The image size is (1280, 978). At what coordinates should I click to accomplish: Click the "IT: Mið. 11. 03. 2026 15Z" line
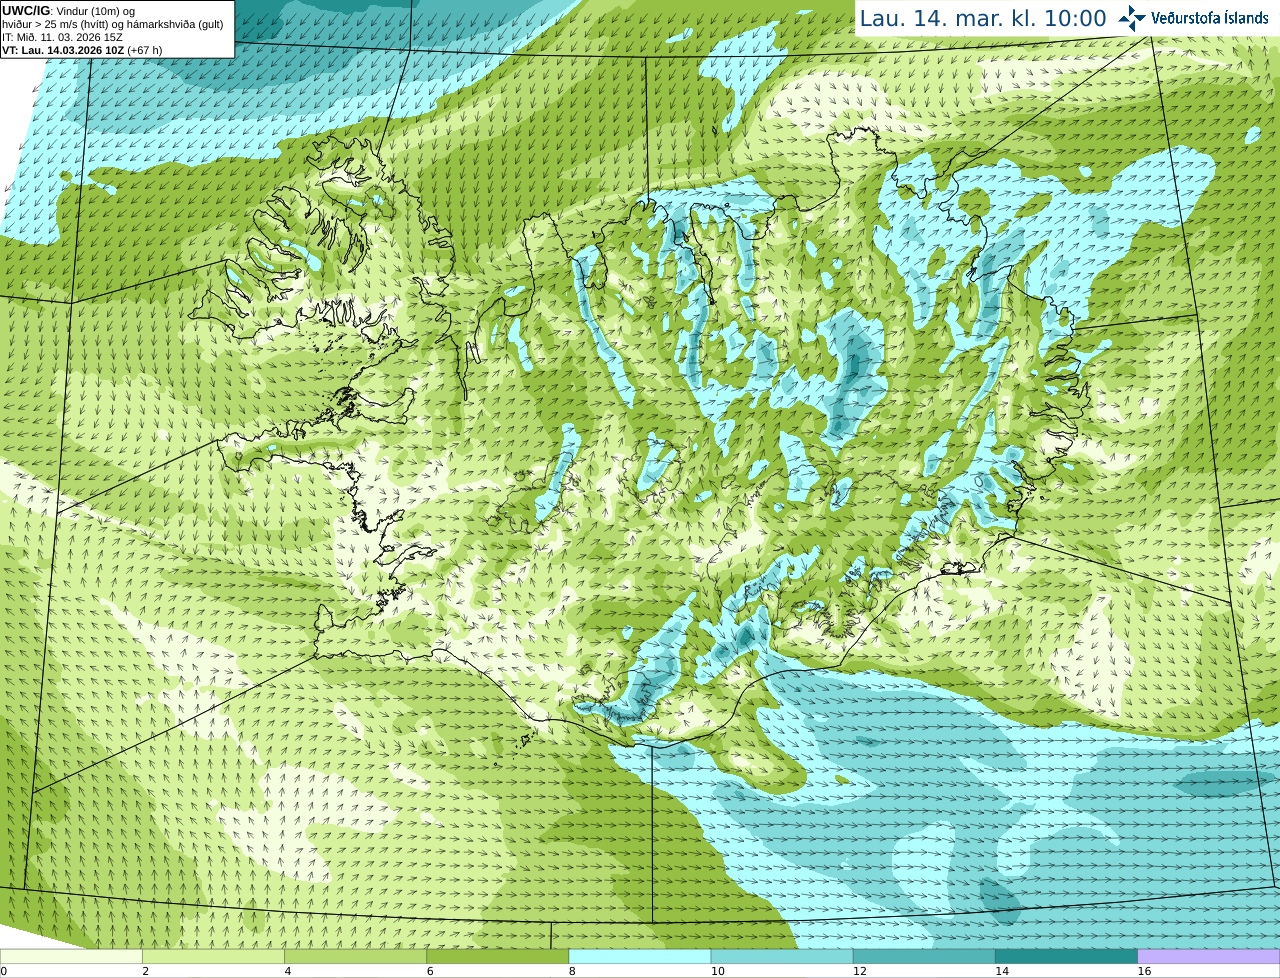click(x=62, y=37)
